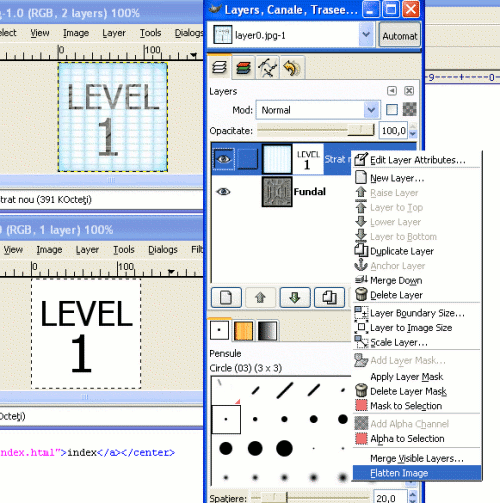The height and width of the screenshot is (503, 500).
Task: Toggle the link chain box of top layer
Action: point(247,159)
